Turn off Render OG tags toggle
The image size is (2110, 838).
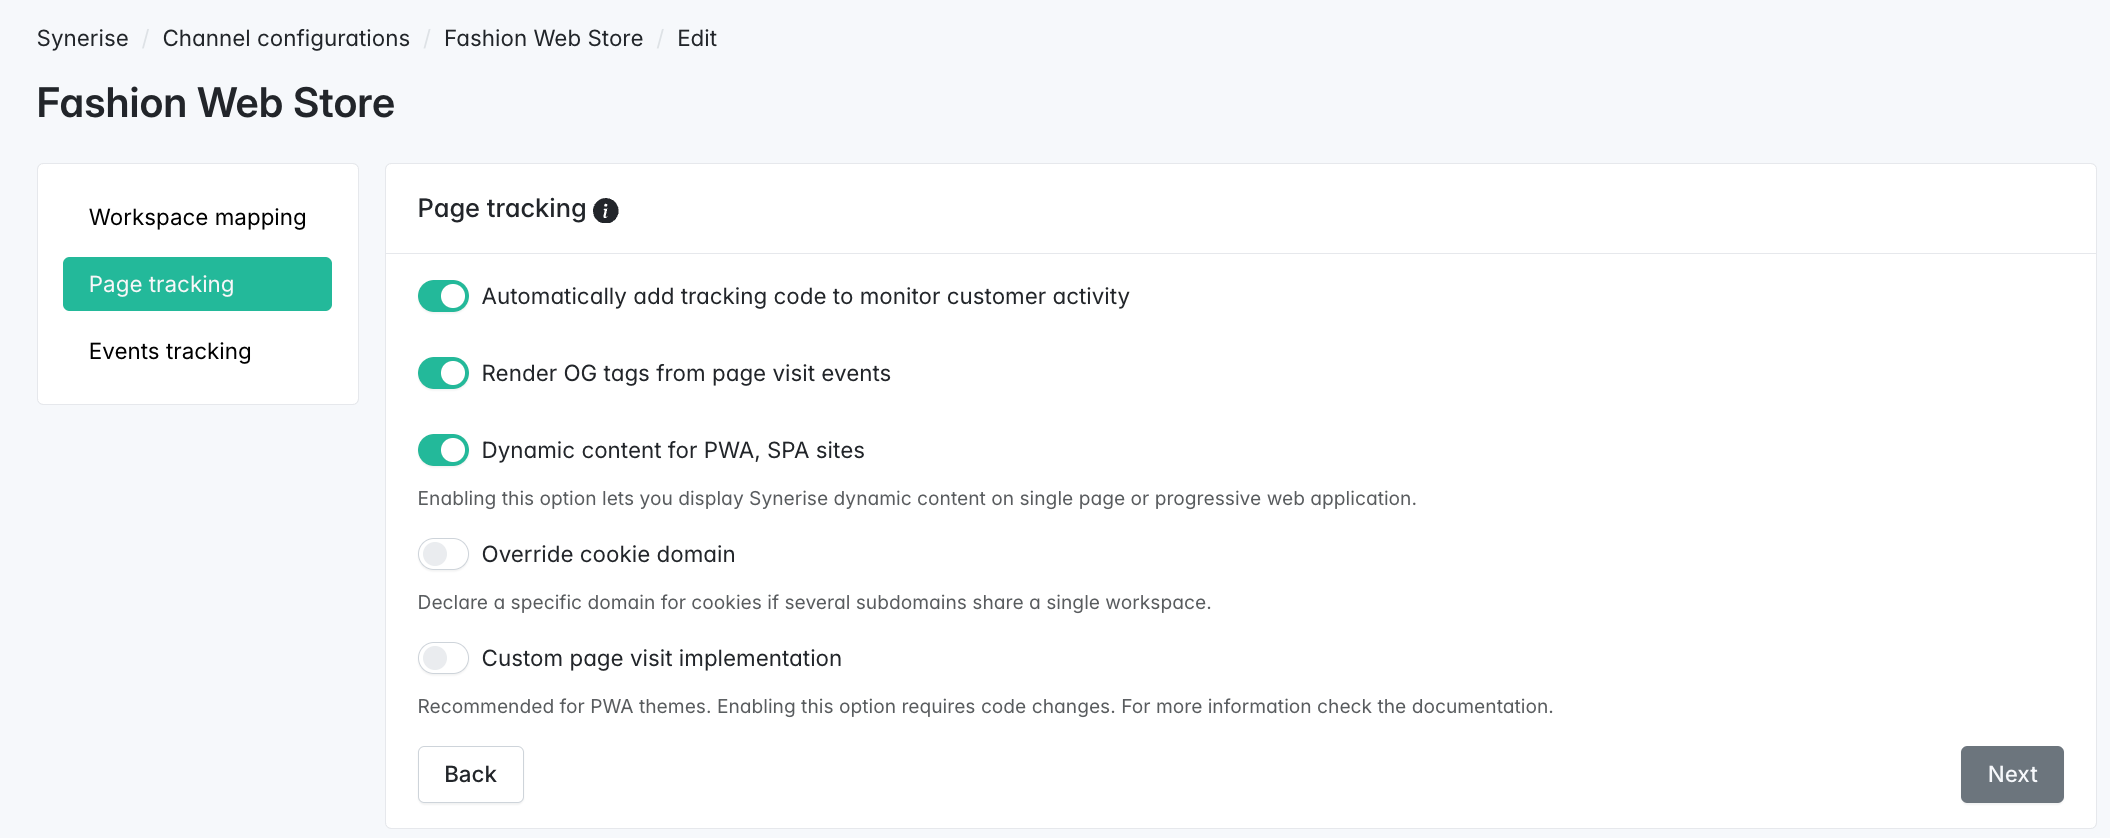coord(443,373)
